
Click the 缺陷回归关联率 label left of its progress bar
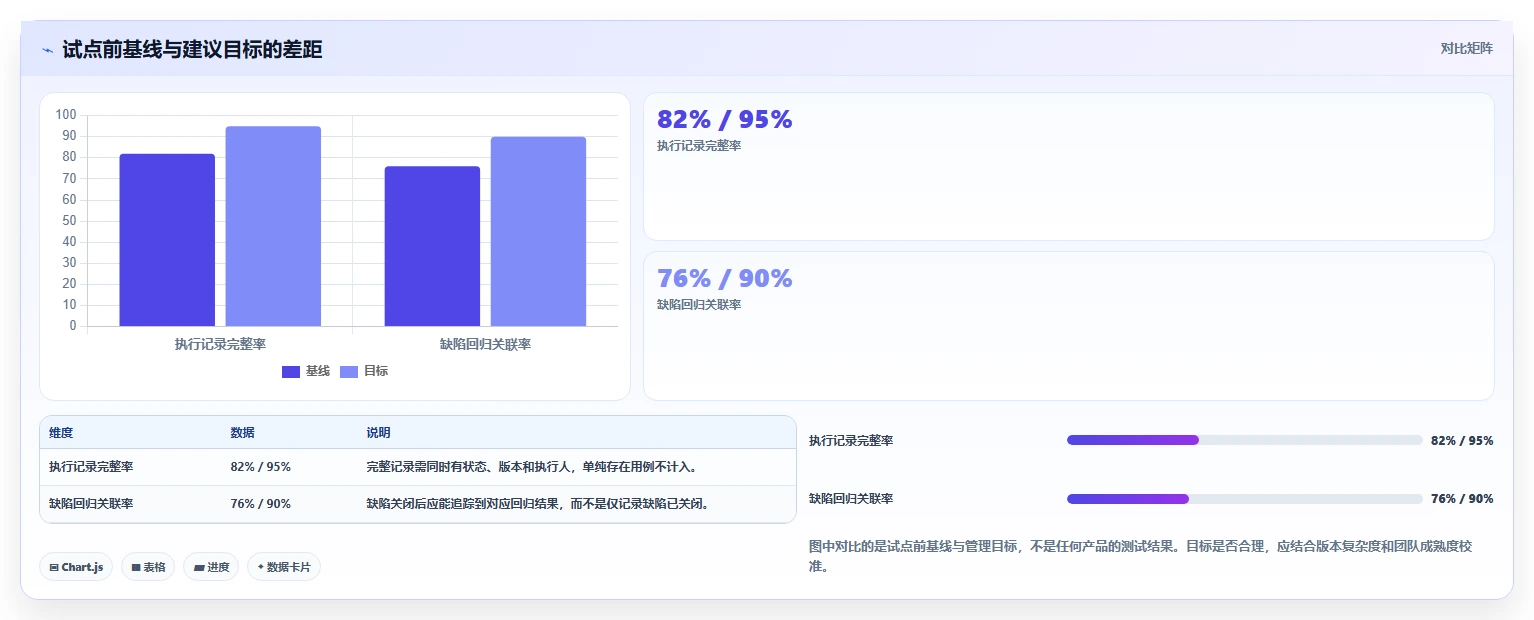[851, 499]
